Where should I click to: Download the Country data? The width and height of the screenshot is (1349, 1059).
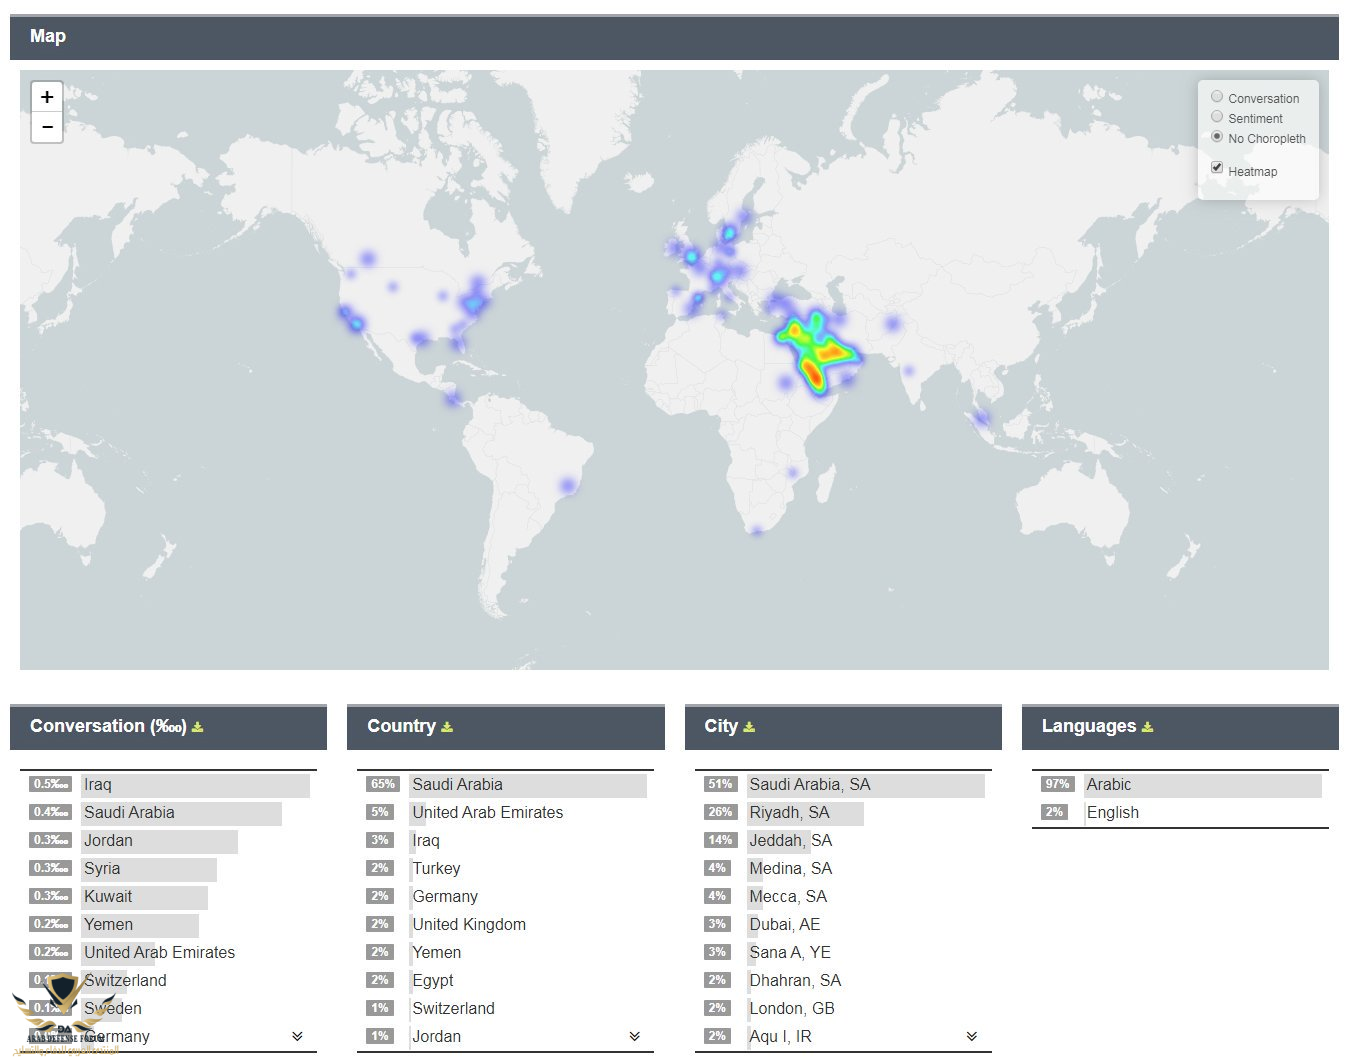point(447,727)
